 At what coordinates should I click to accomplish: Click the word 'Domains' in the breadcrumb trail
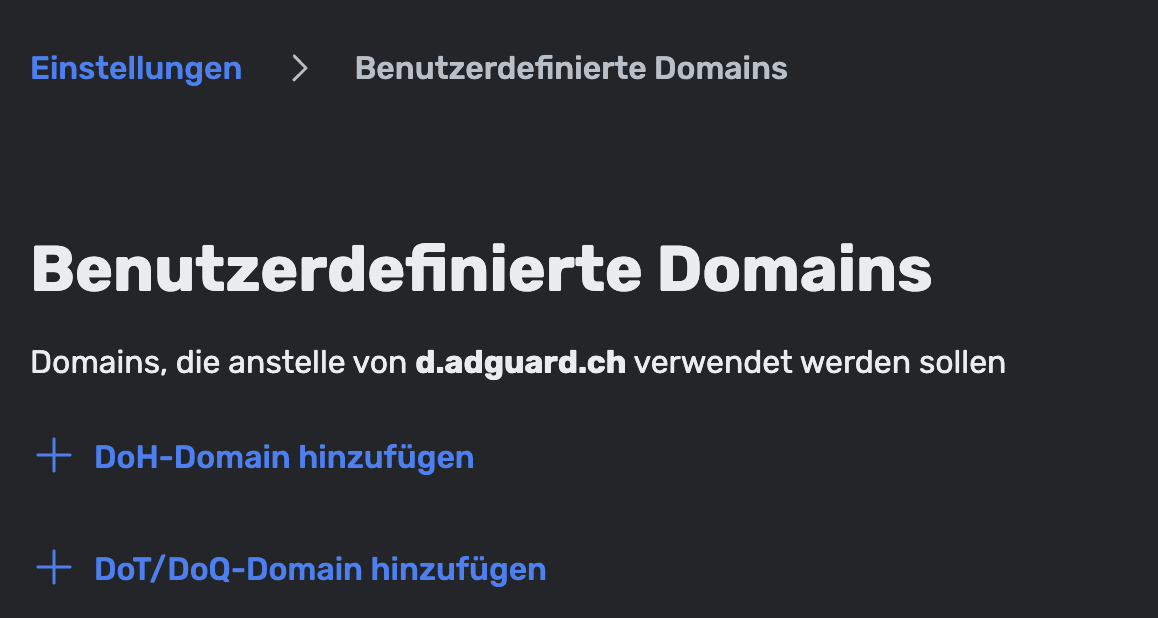click(722, 69)
